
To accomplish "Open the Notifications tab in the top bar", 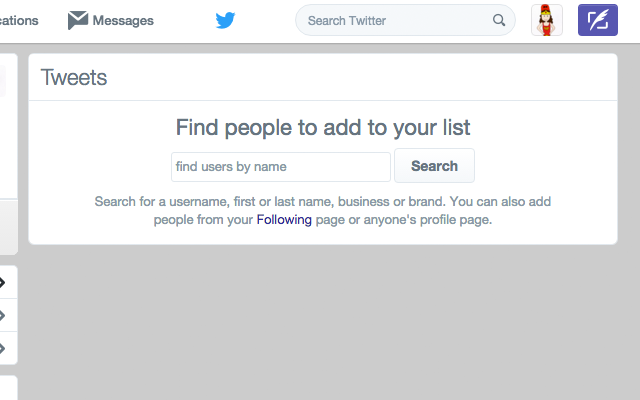I will 19,20.
